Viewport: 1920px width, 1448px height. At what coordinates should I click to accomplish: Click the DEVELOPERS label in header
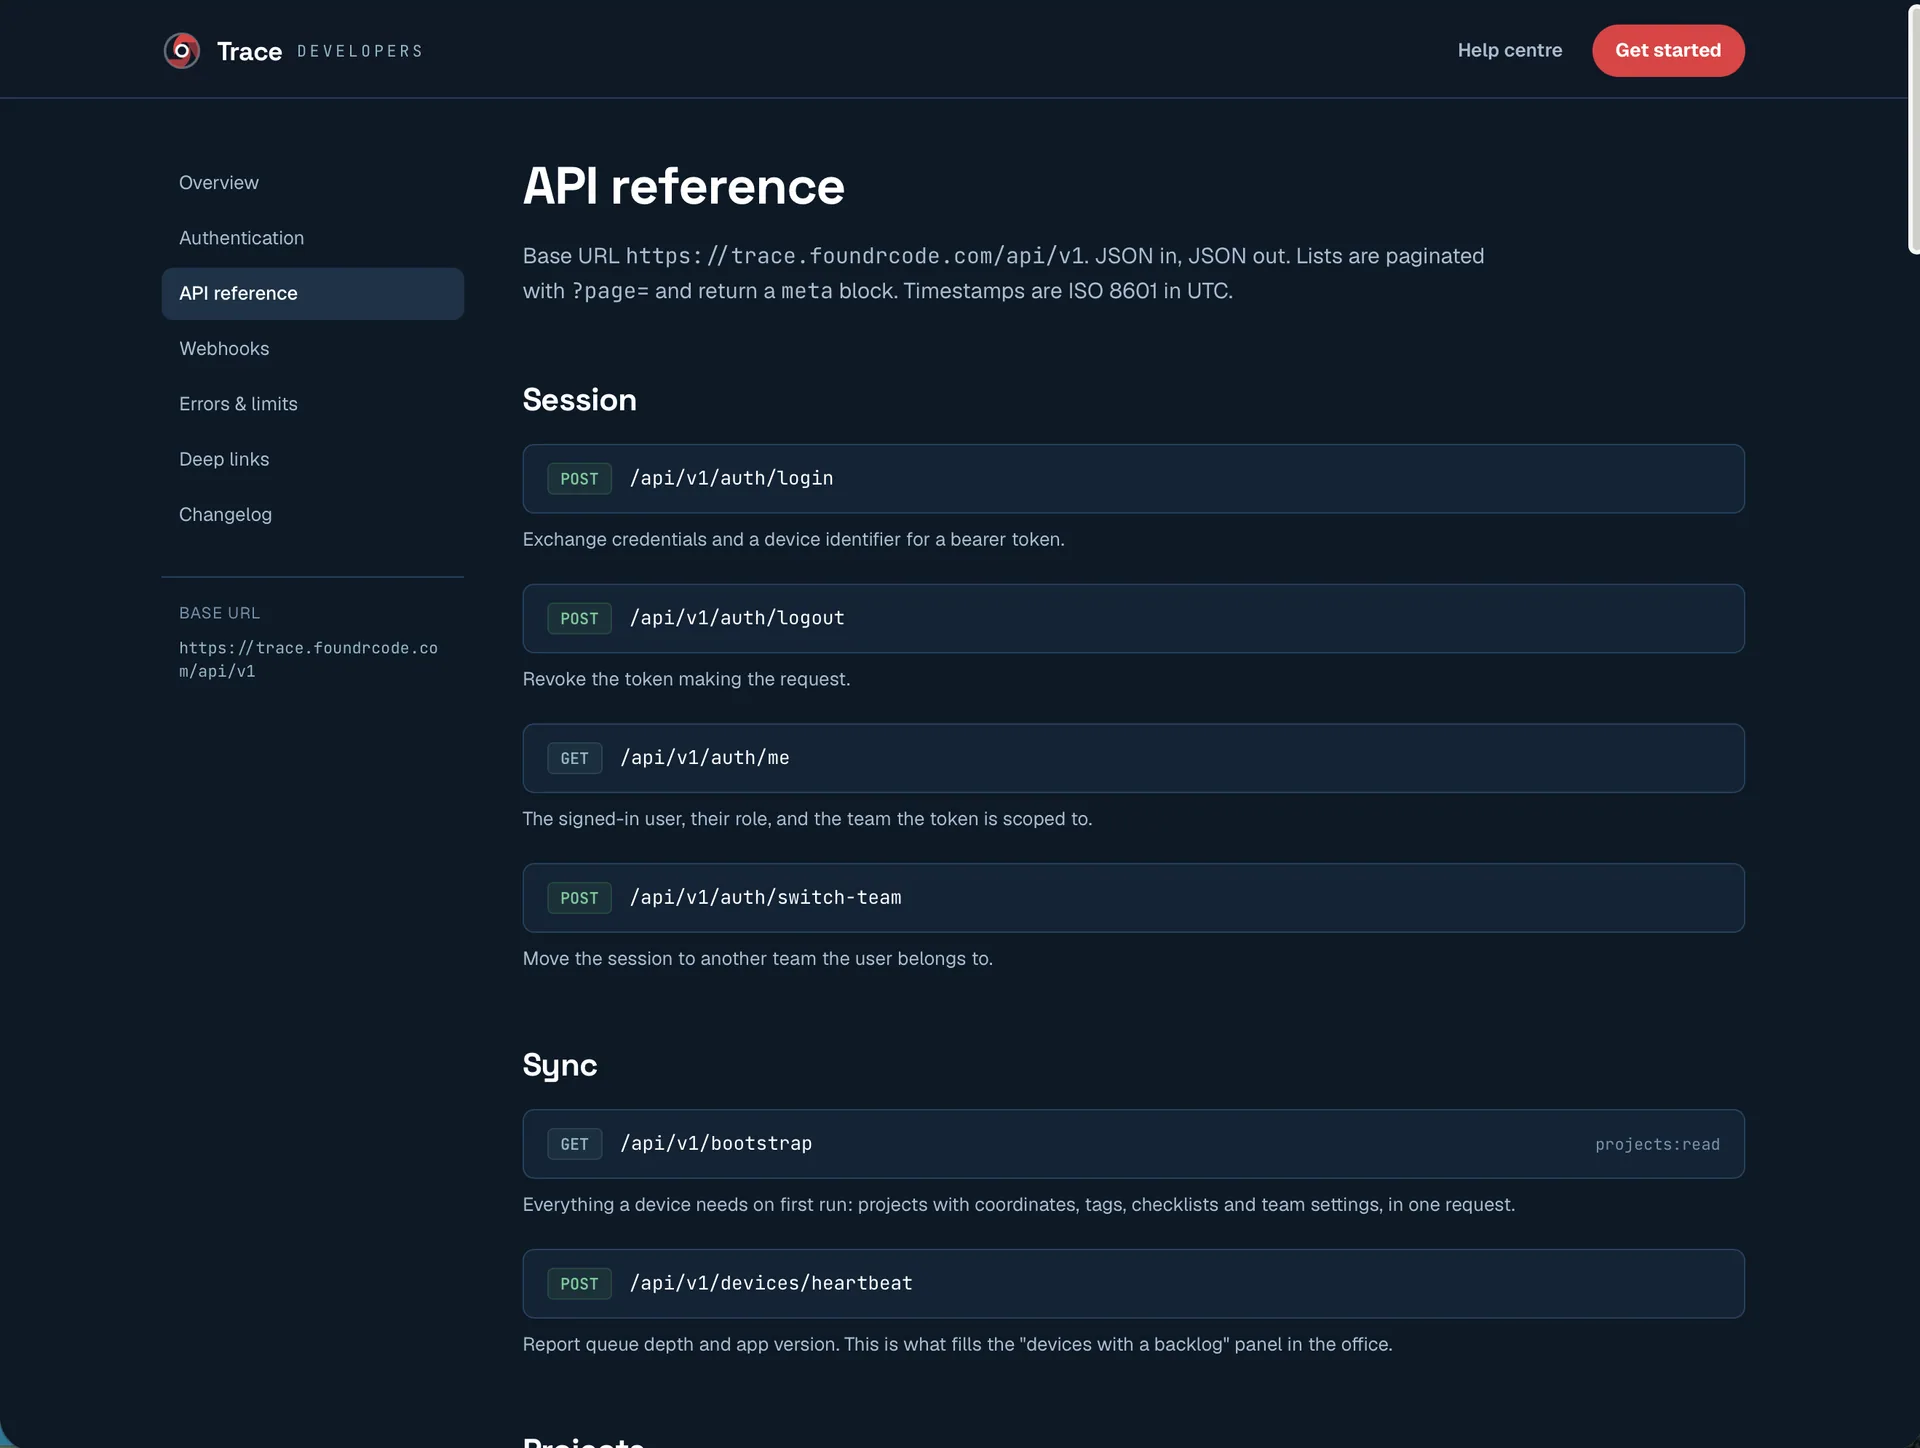coord(360,51)
